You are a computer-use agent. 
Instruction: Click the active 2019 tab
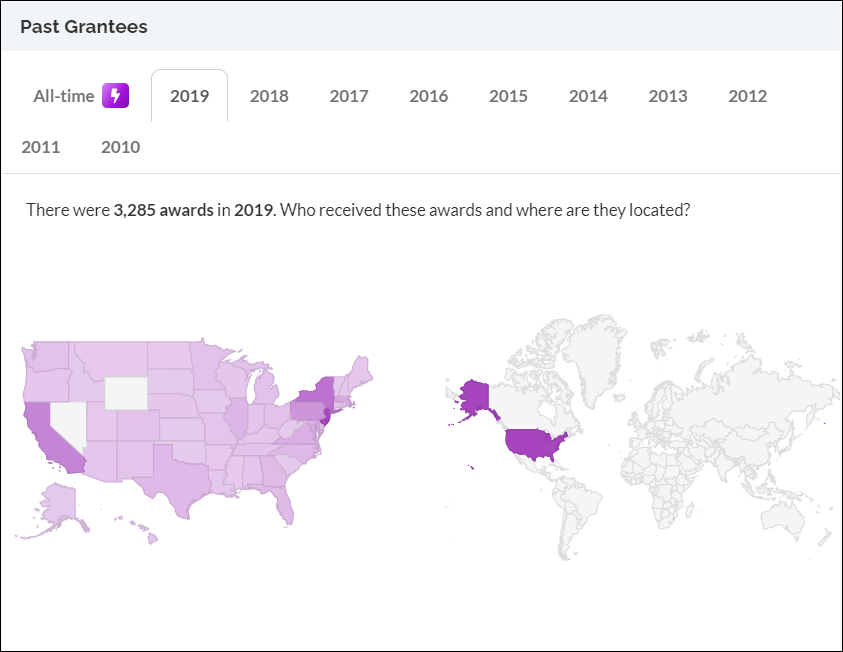[x=189, y=96]
